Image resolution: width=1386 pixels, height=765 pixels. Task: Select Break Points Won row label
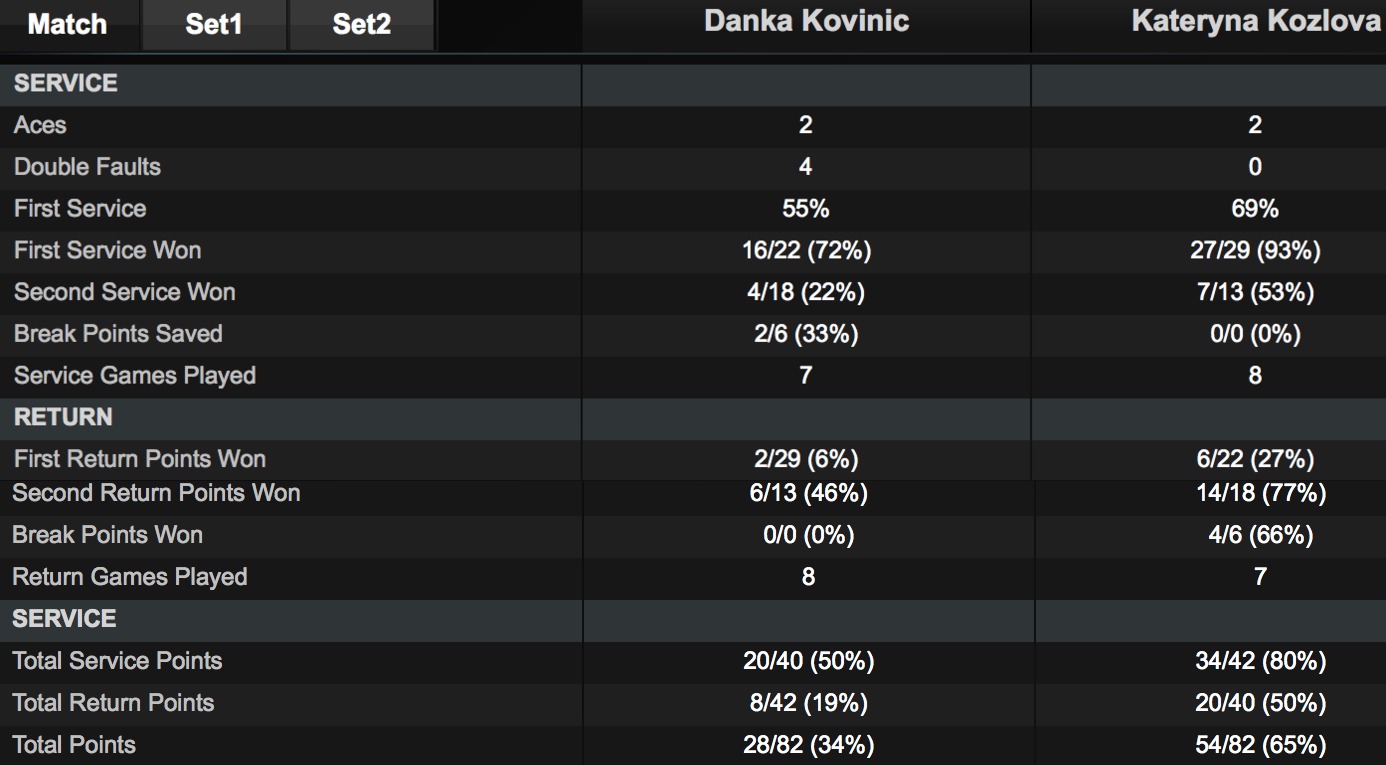(107, 535)
